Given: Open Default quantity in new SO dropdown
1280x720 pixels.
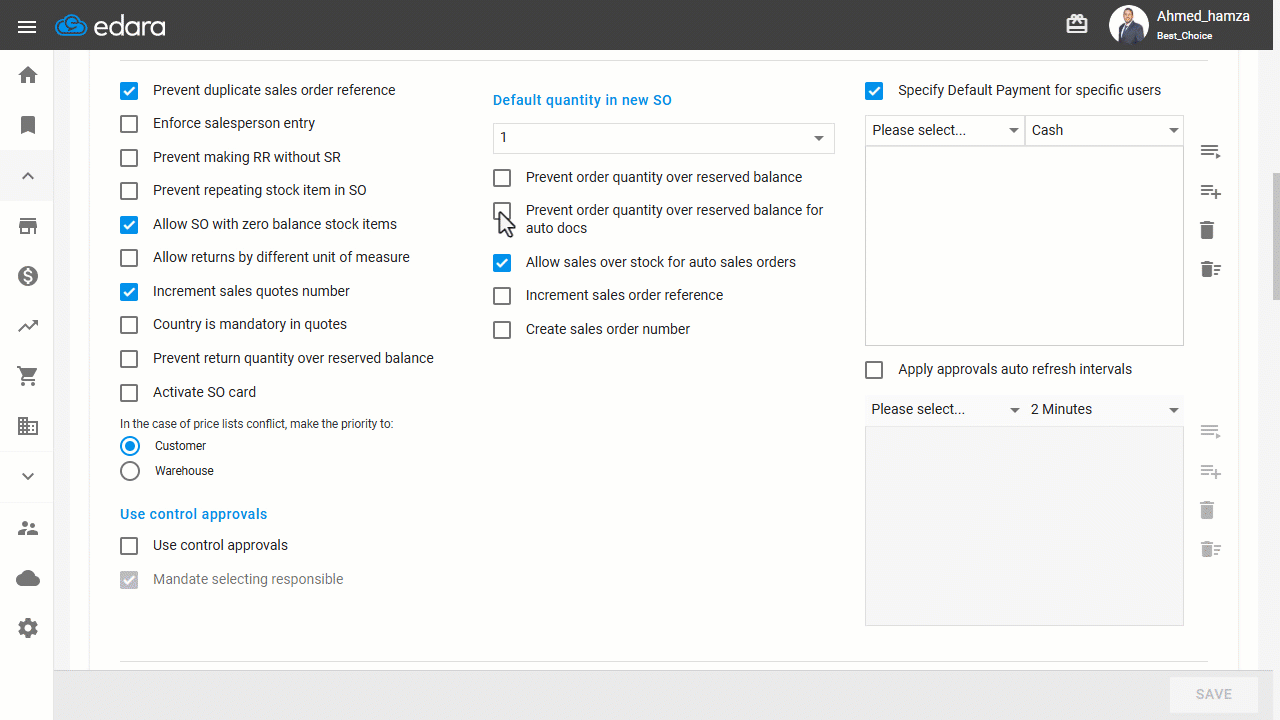Looking at the screenshot, I should point(664,138).
